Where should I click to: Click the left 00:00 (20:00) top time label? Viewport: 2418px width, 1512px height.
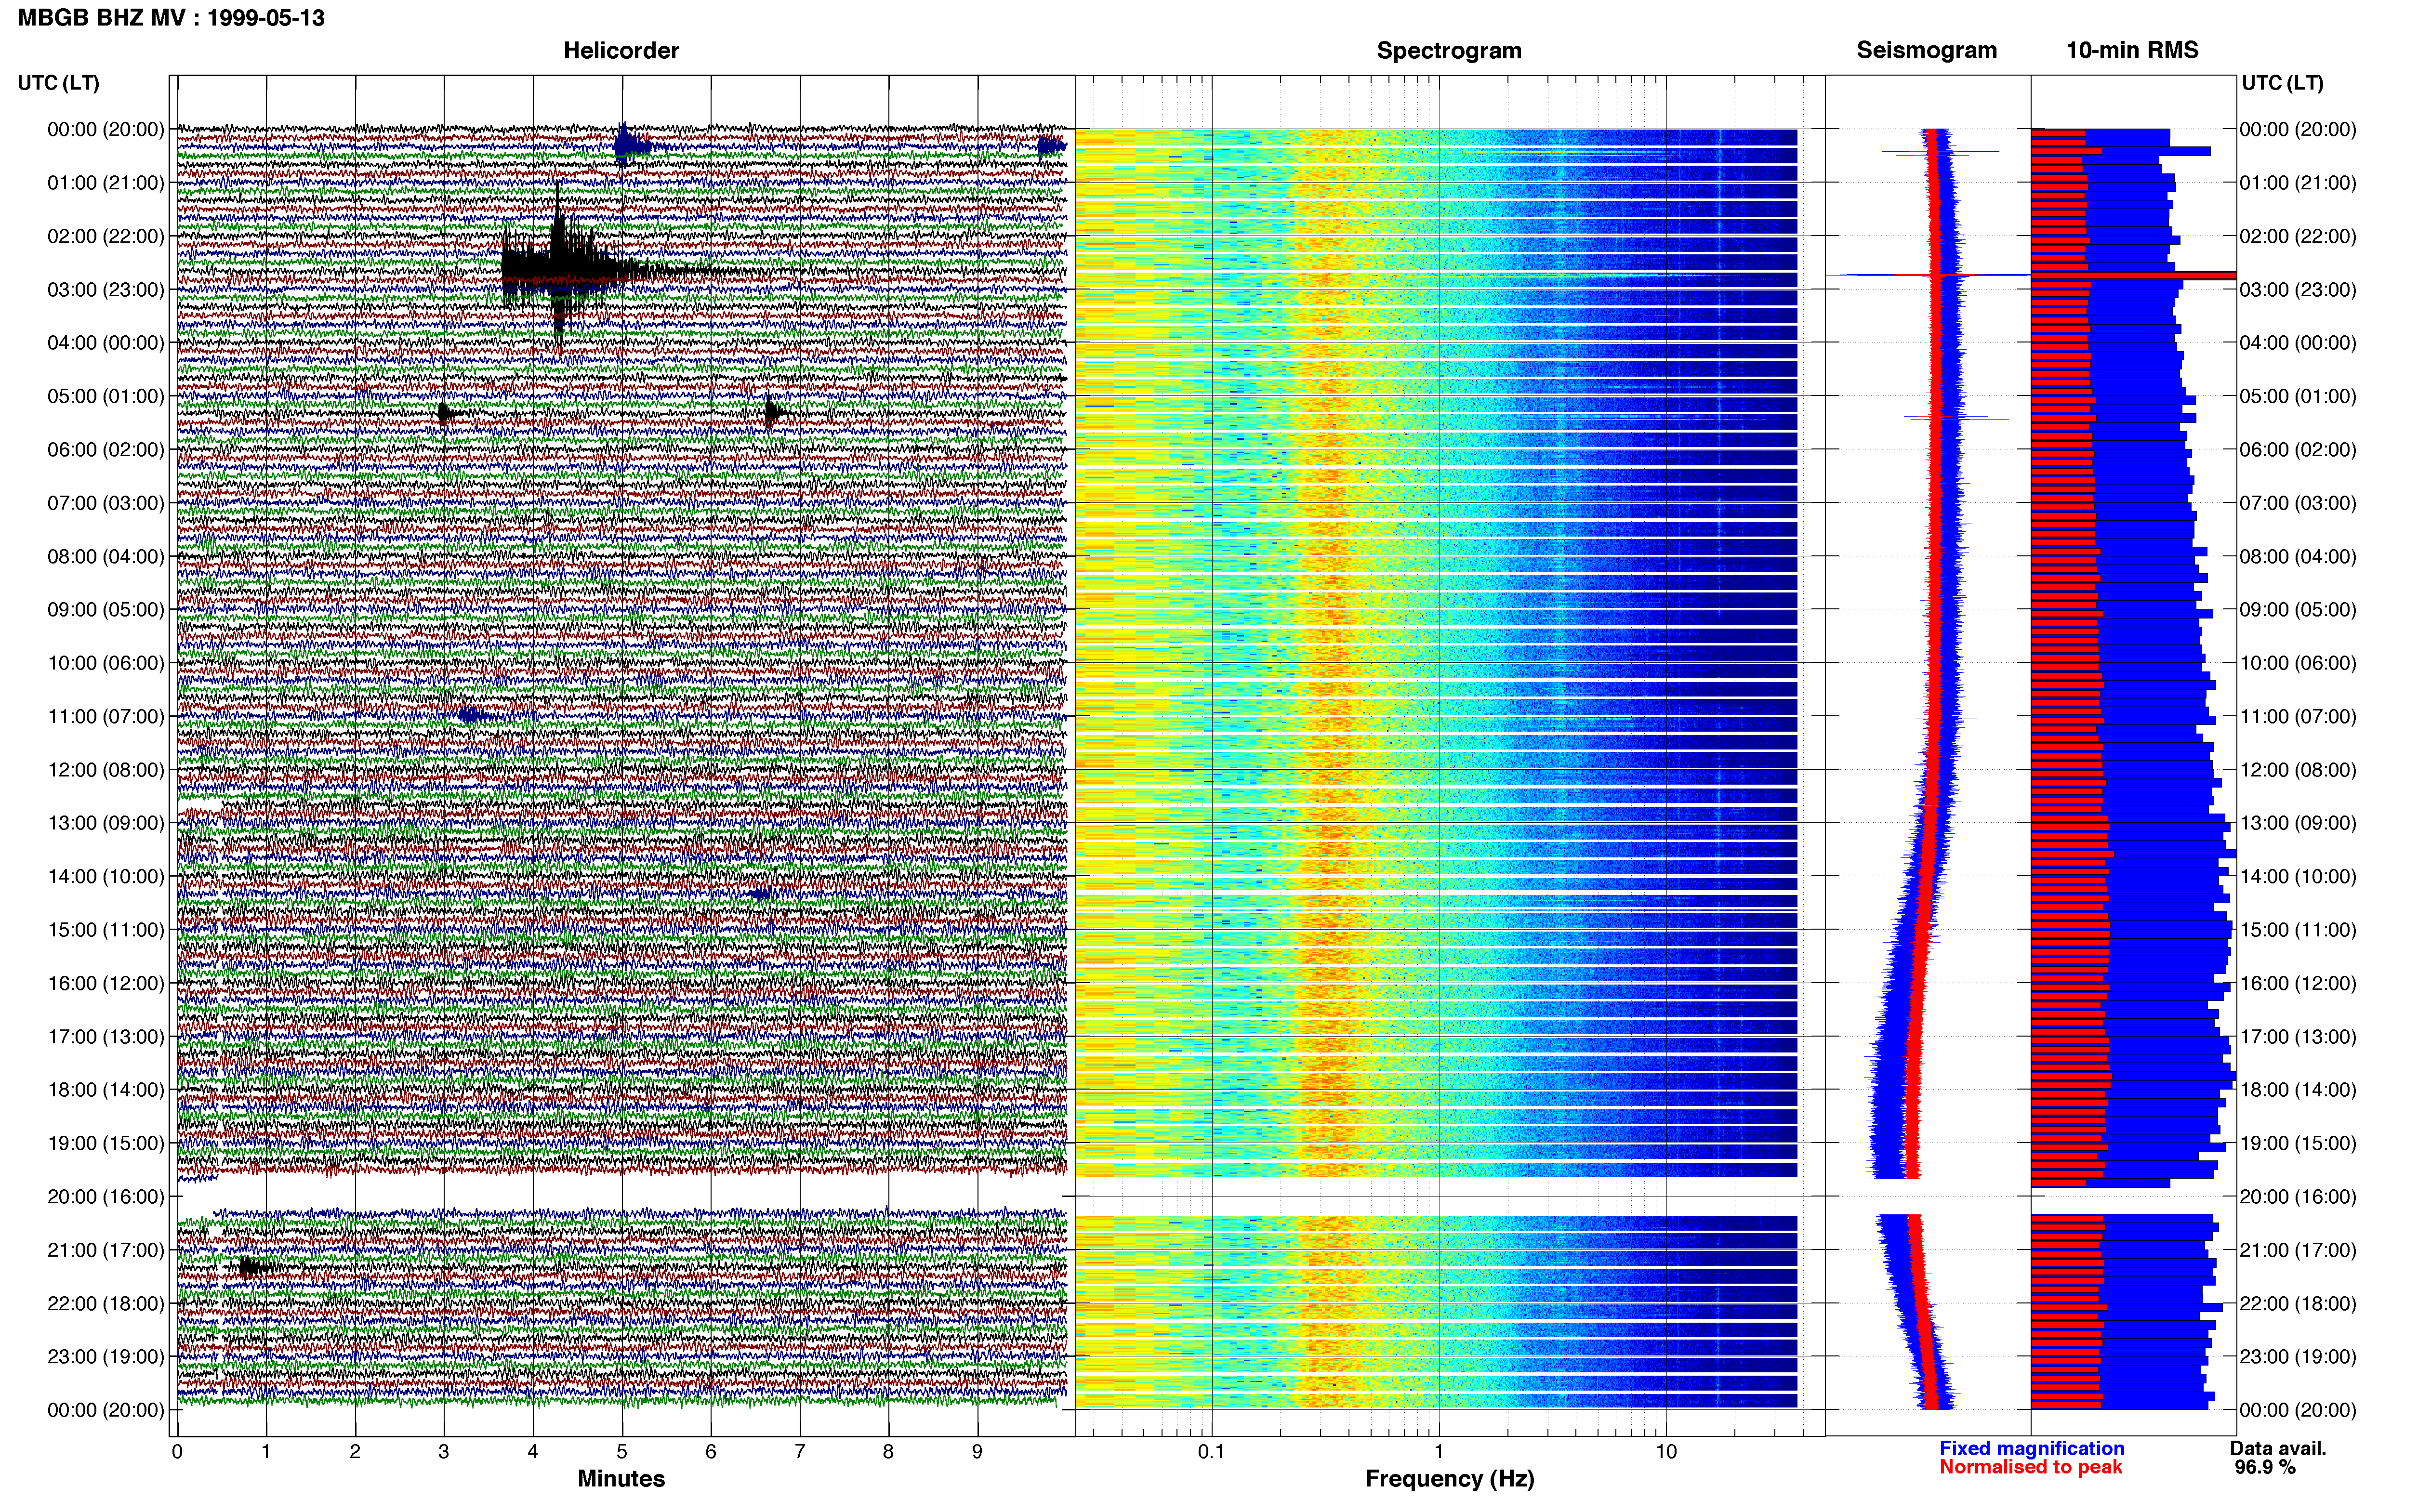click(106, 129)
